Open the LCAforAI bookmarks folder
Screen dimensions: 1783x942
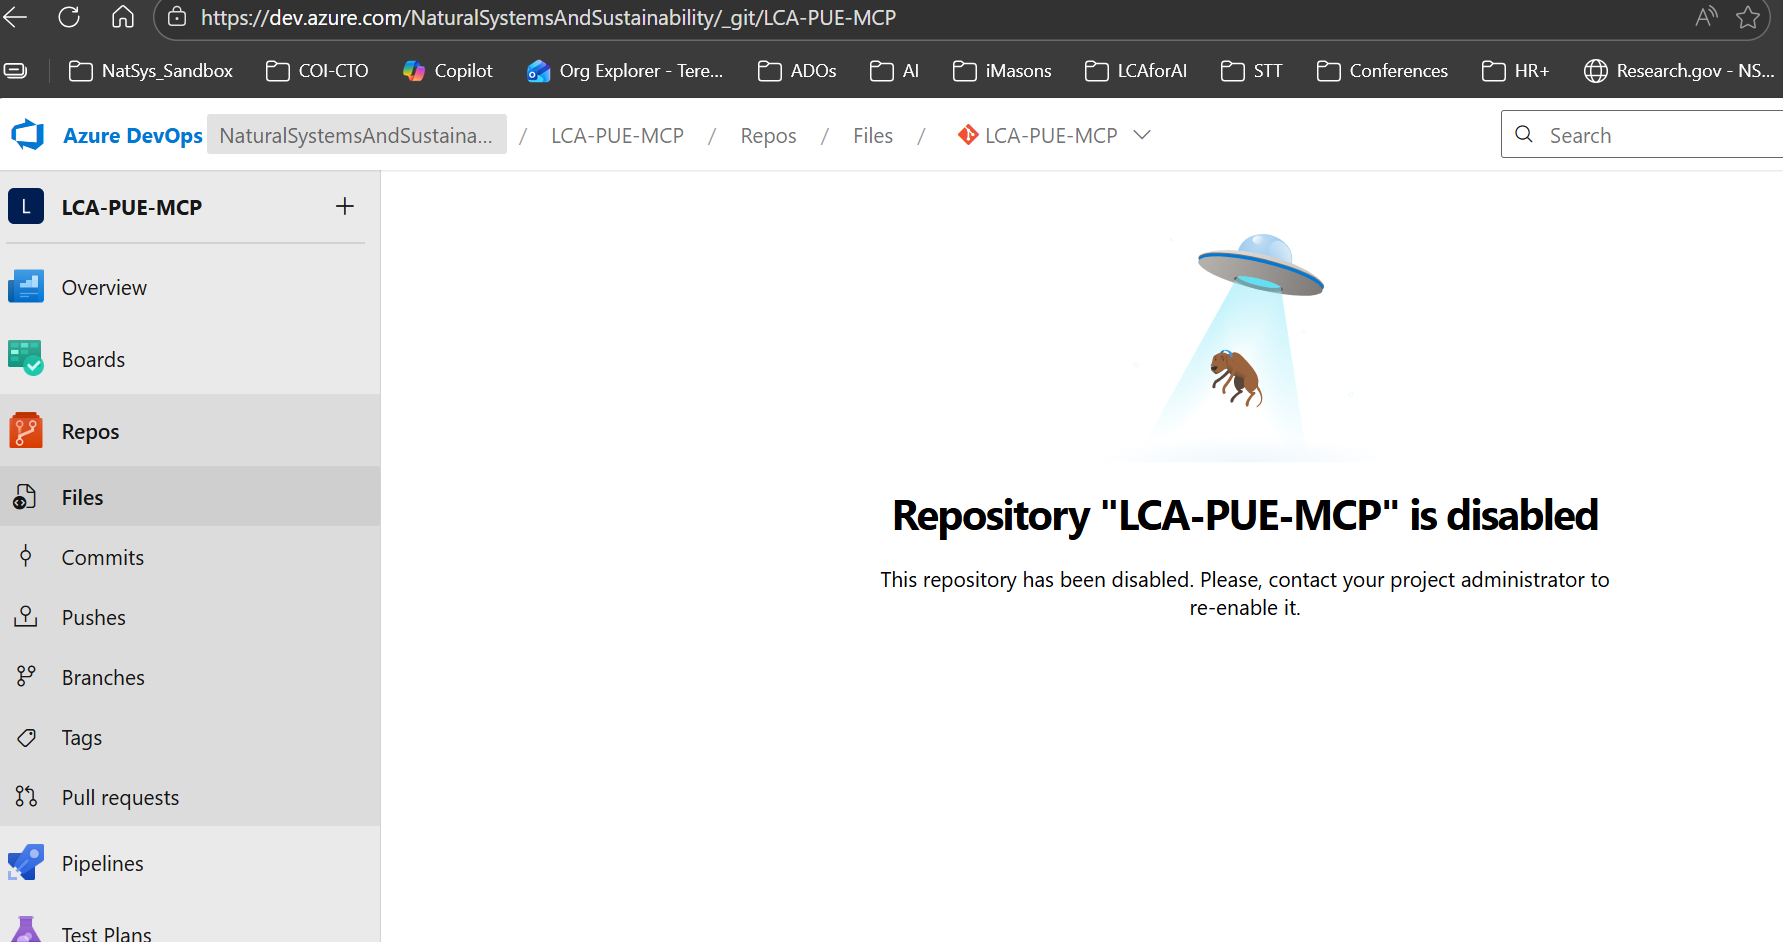pos(1136,71)
